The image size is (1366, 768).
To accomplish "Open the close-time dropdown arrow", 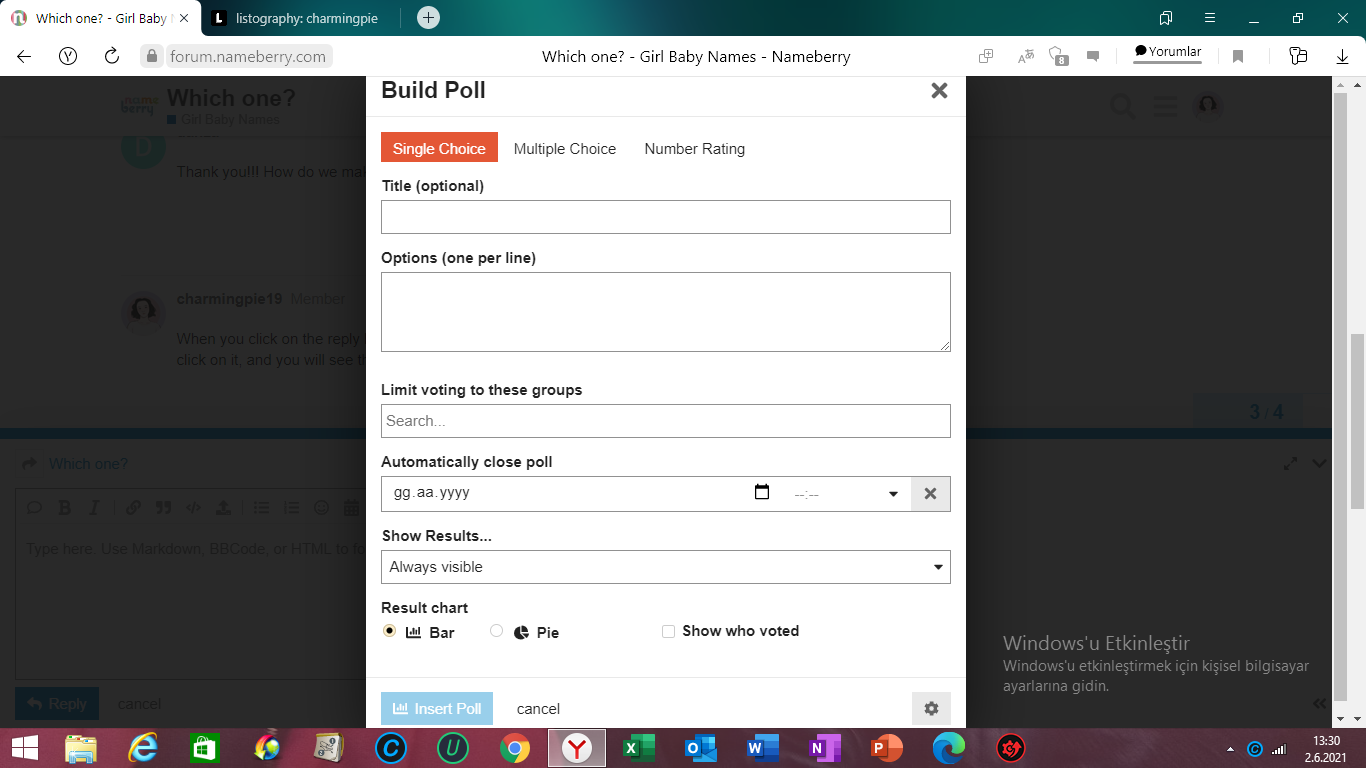I will pyautogui.click(x=893, y=494).
